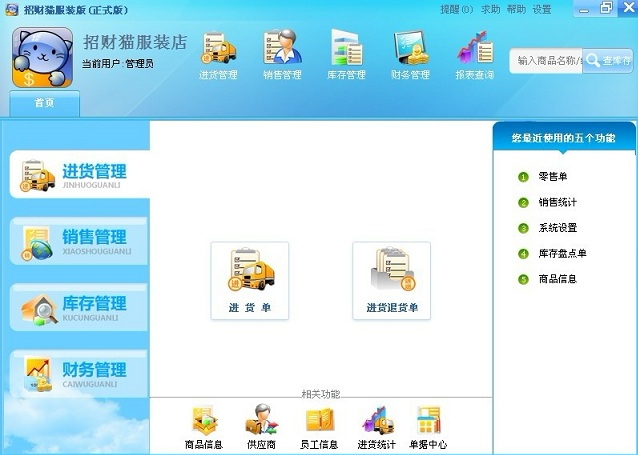Select 销售管理 in the left sidebar
This screenshot has height=455, width=638.
click(79, 241)
